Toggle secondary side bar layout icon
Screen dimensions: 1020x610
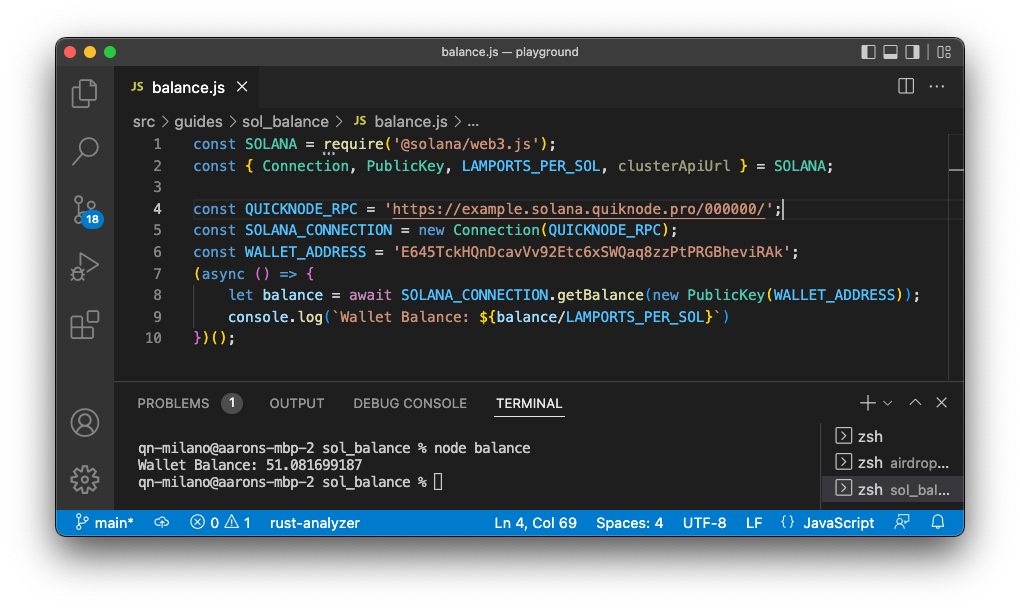click(x=912, y=52)
